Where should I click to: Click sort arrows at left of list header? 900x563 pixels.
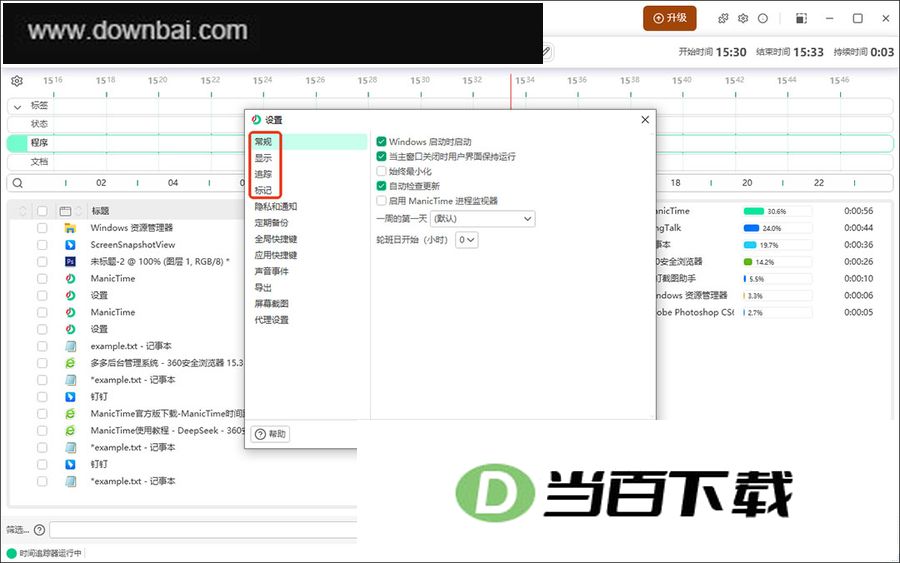[23, 211]
